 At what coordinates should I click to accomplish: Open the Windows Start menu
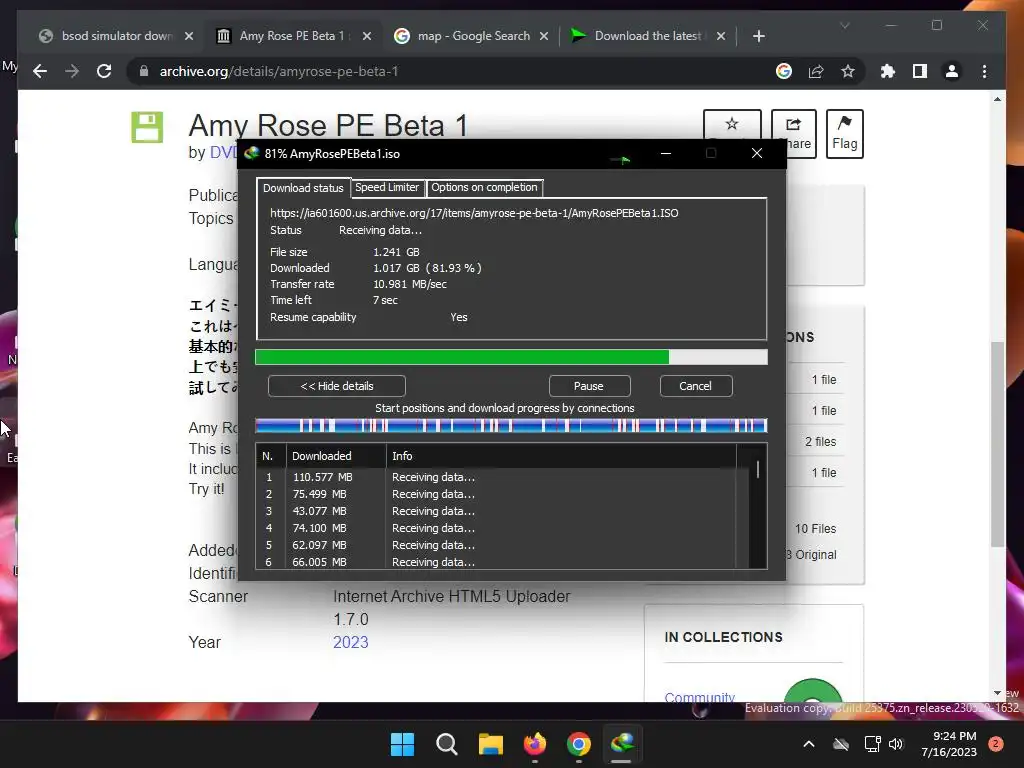click(402, 744)
